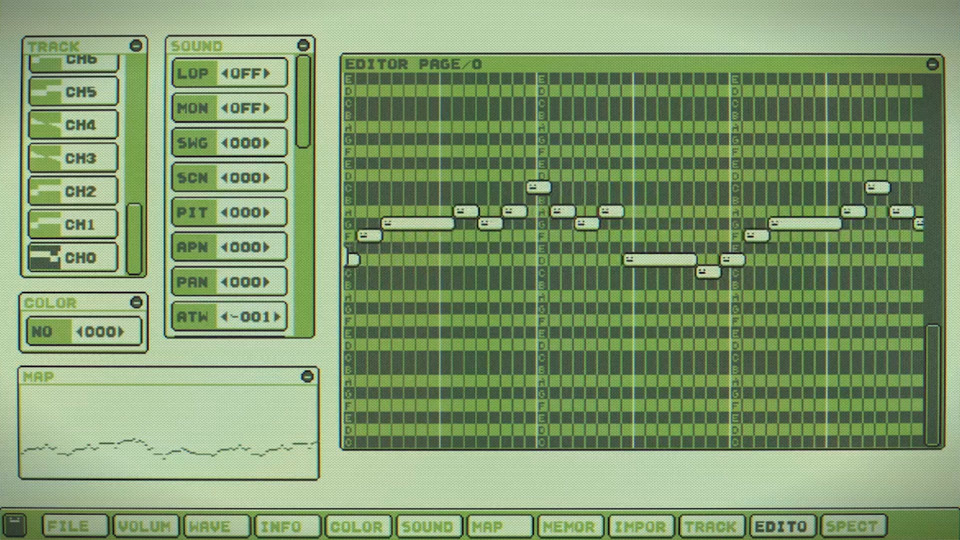The image size is (960, 540).
Task: Collapse the TRACK panel with its round button
Action: (136, 46)
